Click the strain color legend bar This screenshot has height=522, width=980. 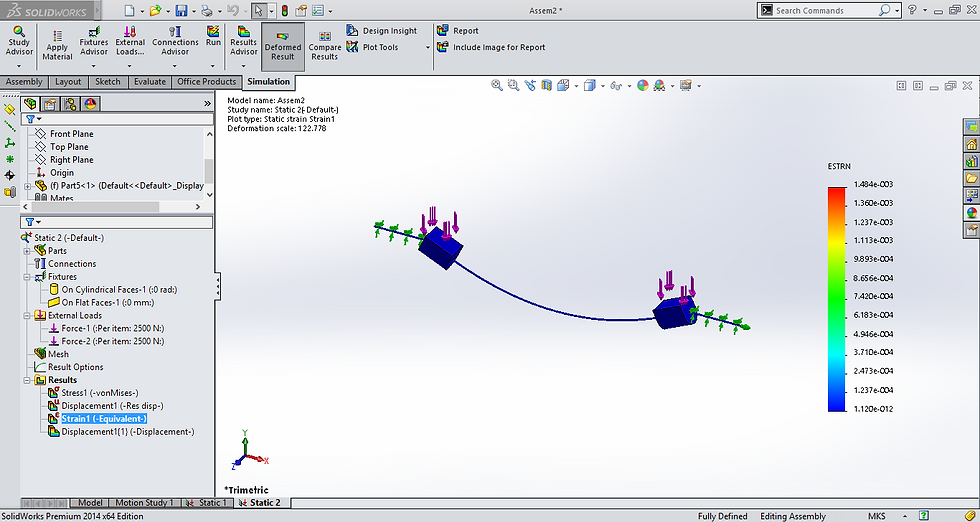(836, 299)
